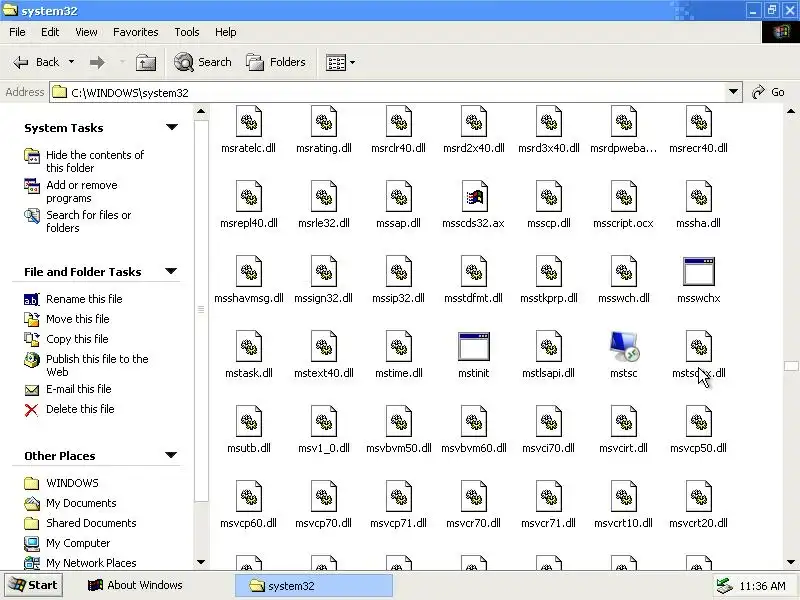Open the Address bar dropdown arrow

coord(733,92)
